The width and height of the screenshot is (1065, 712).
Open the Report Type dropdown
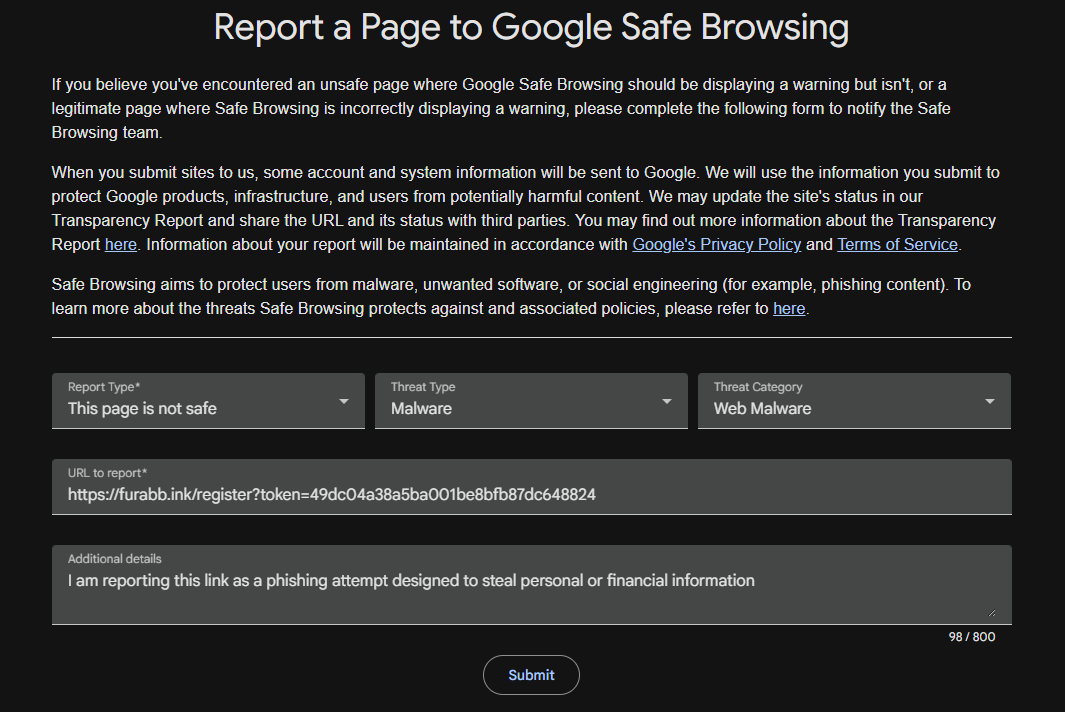pyautogui.click(x=208, y=401)
